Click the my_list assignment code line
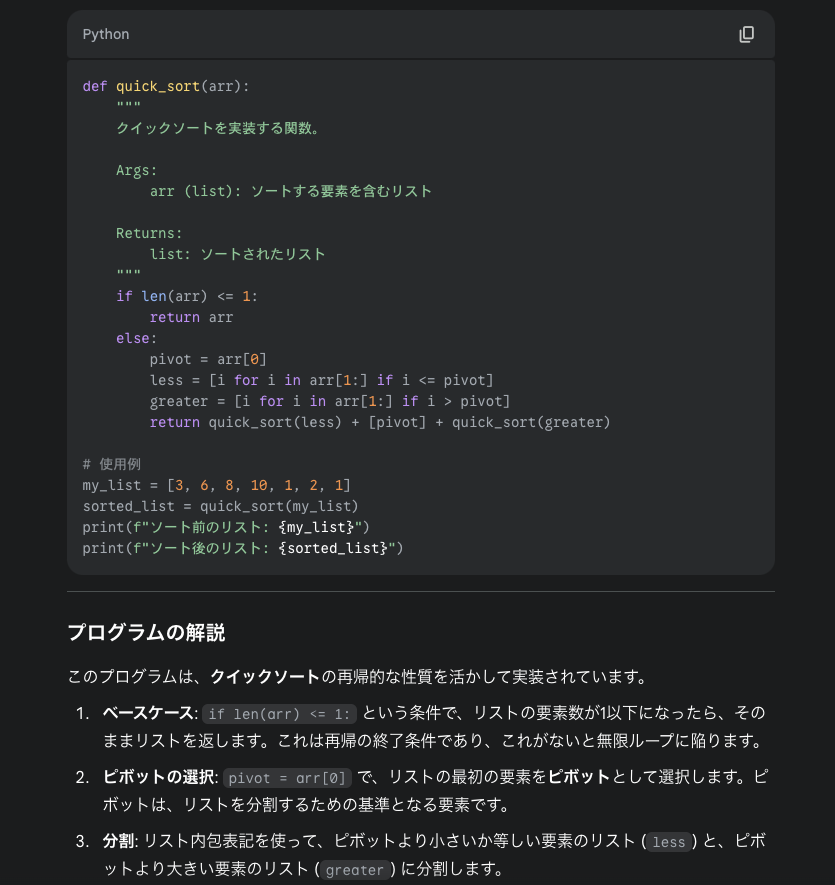This screenshot has height=885, width=835. [216, 485]
